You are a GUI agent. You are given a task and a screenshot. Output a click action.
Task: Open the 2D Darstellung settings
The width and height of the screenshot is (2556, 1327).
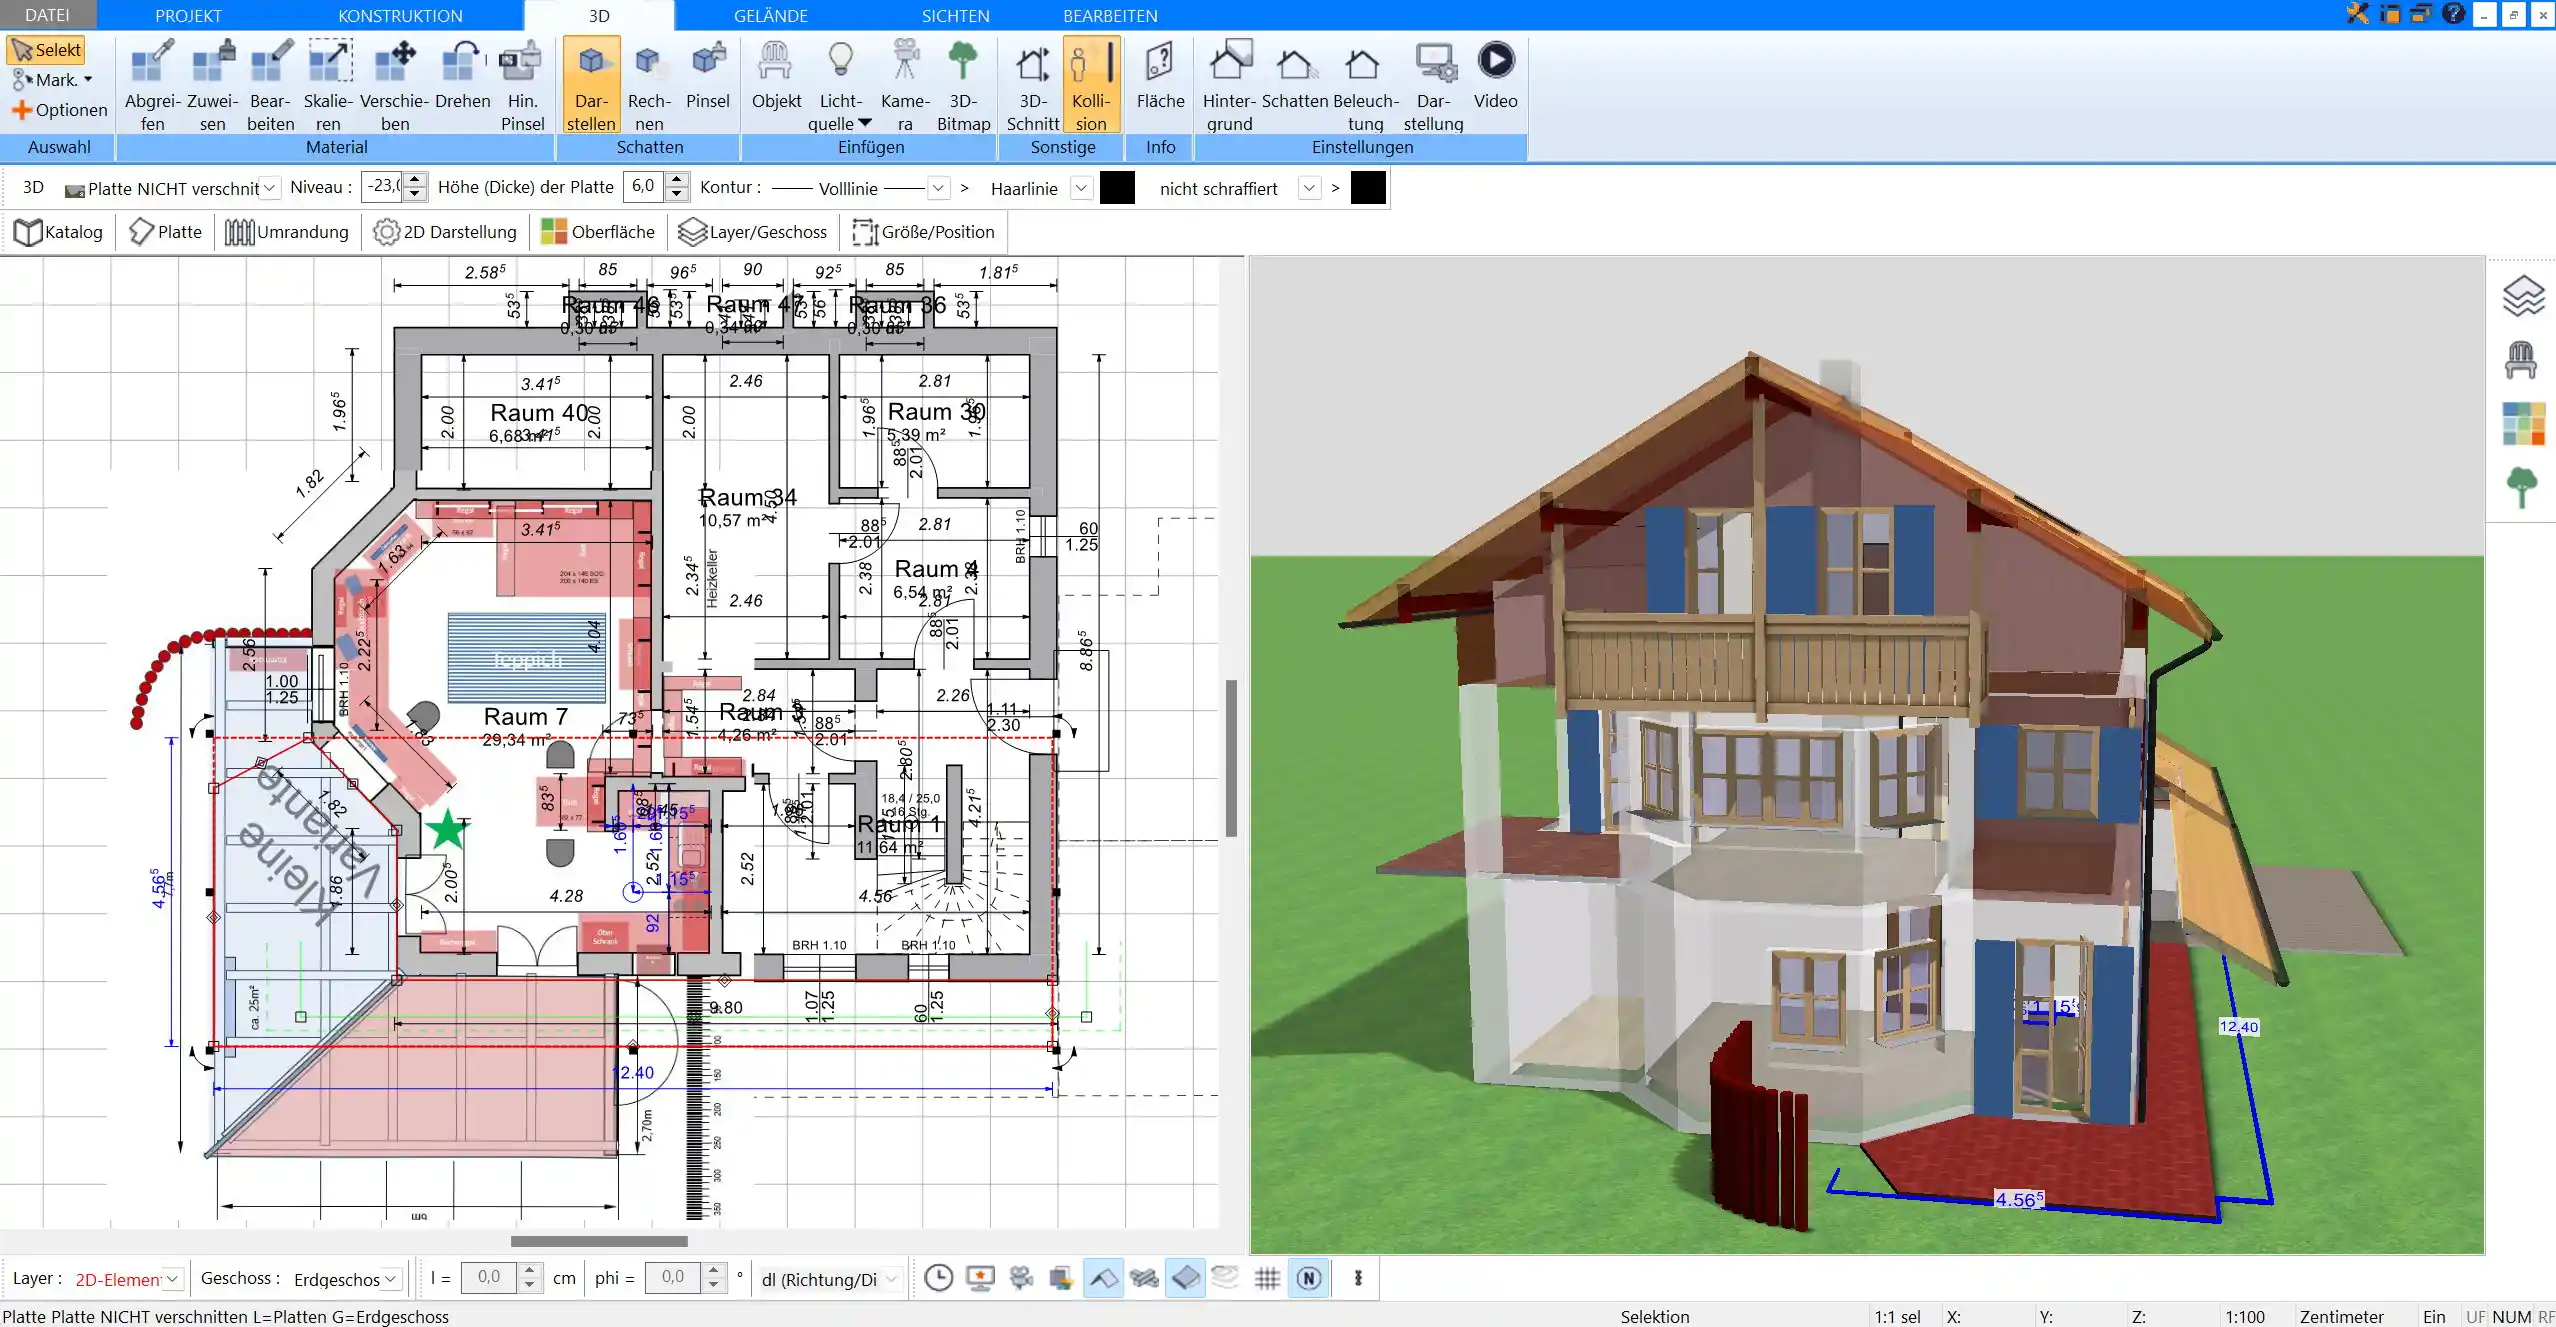coord(445,232)
